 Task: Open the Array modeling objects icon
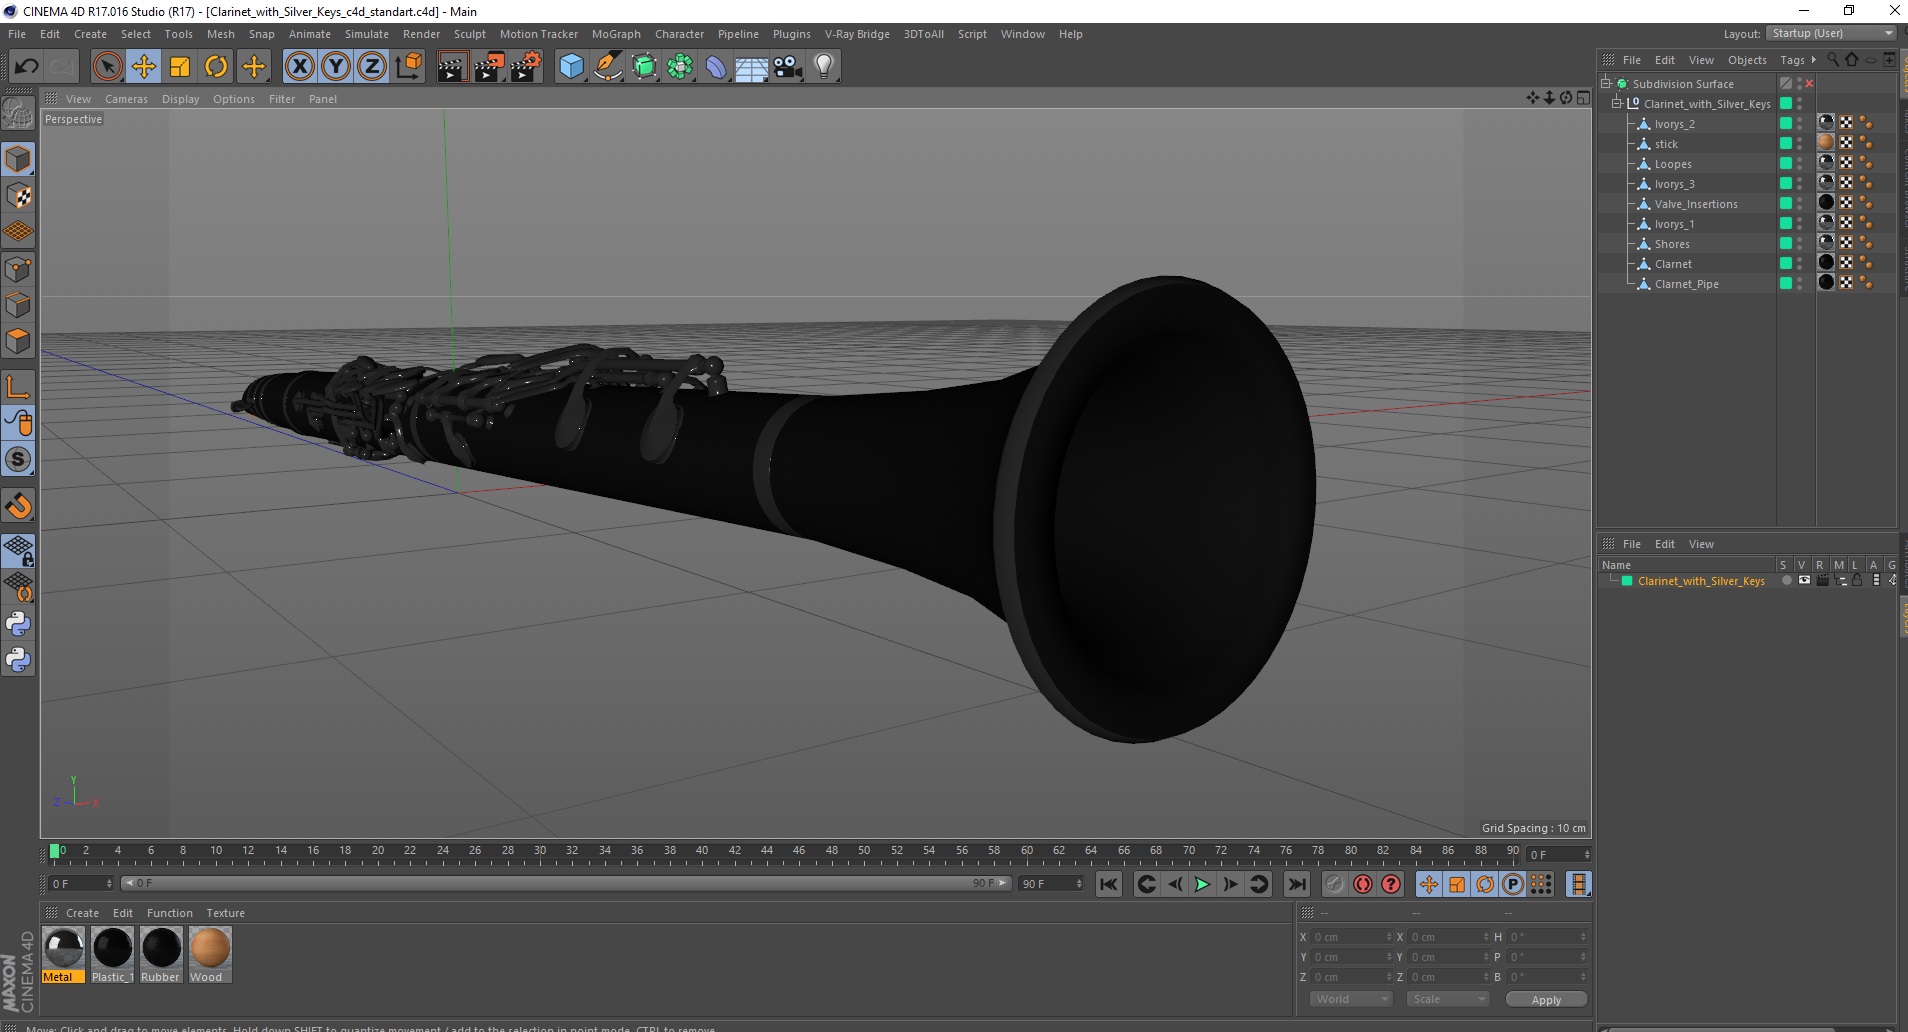pyautogui.click(x=680, y=67)
